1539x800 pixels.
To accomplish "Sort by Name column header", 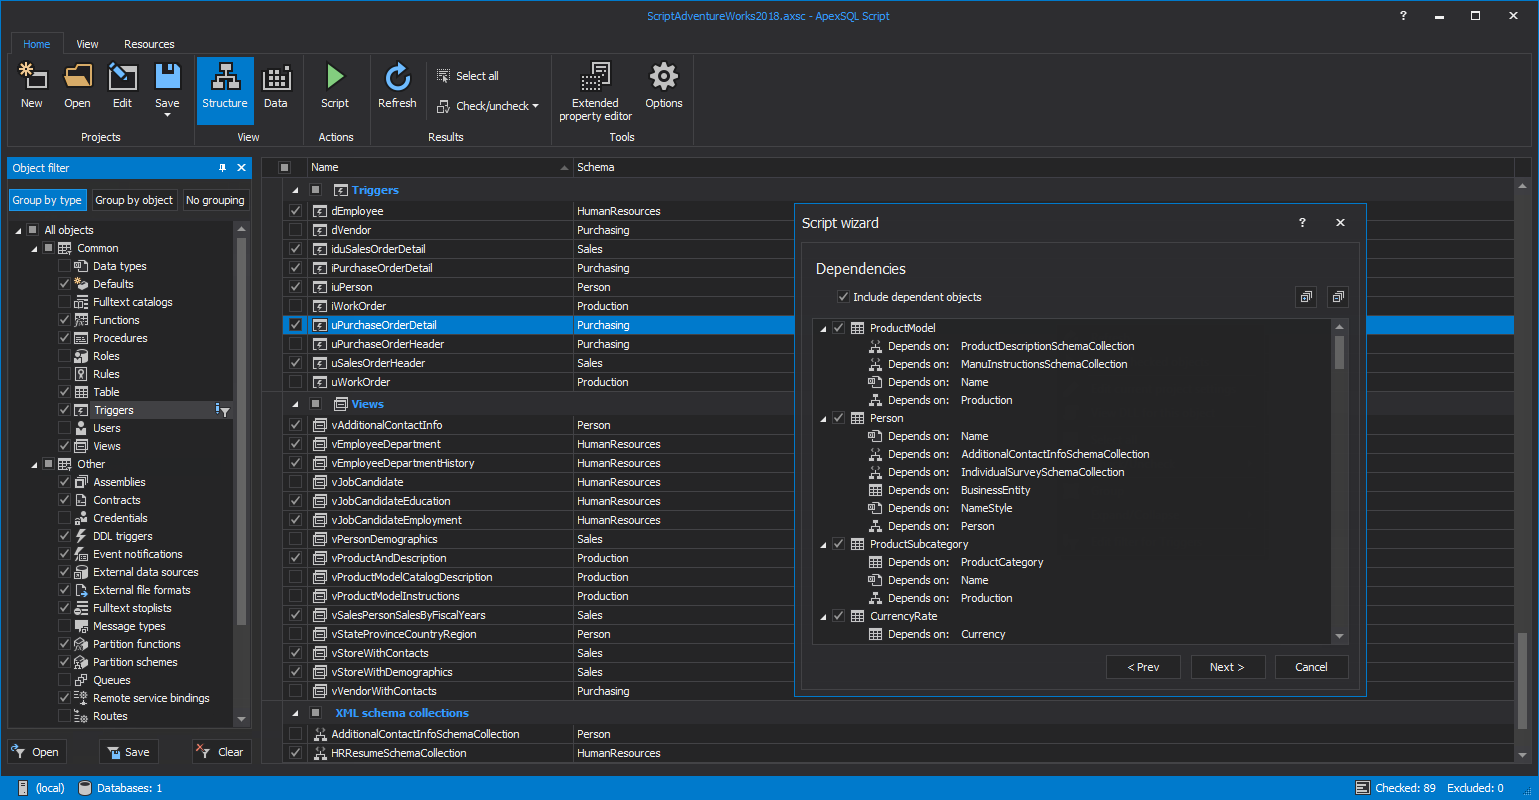I will point(438,167).
